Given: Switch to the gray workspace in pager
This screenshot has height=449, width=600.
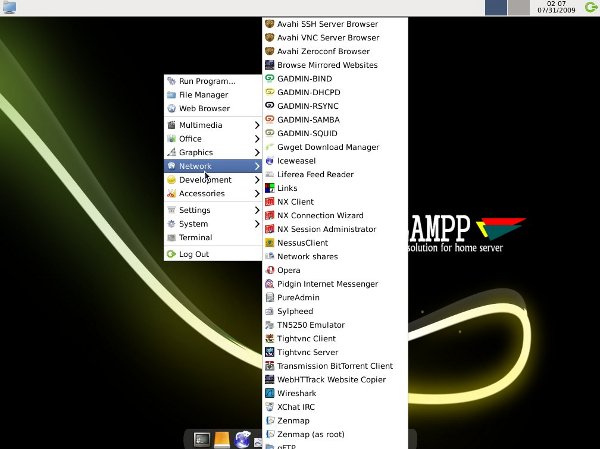Looking at the screenshot, I should pyautogui.click(x=518, y=7).
